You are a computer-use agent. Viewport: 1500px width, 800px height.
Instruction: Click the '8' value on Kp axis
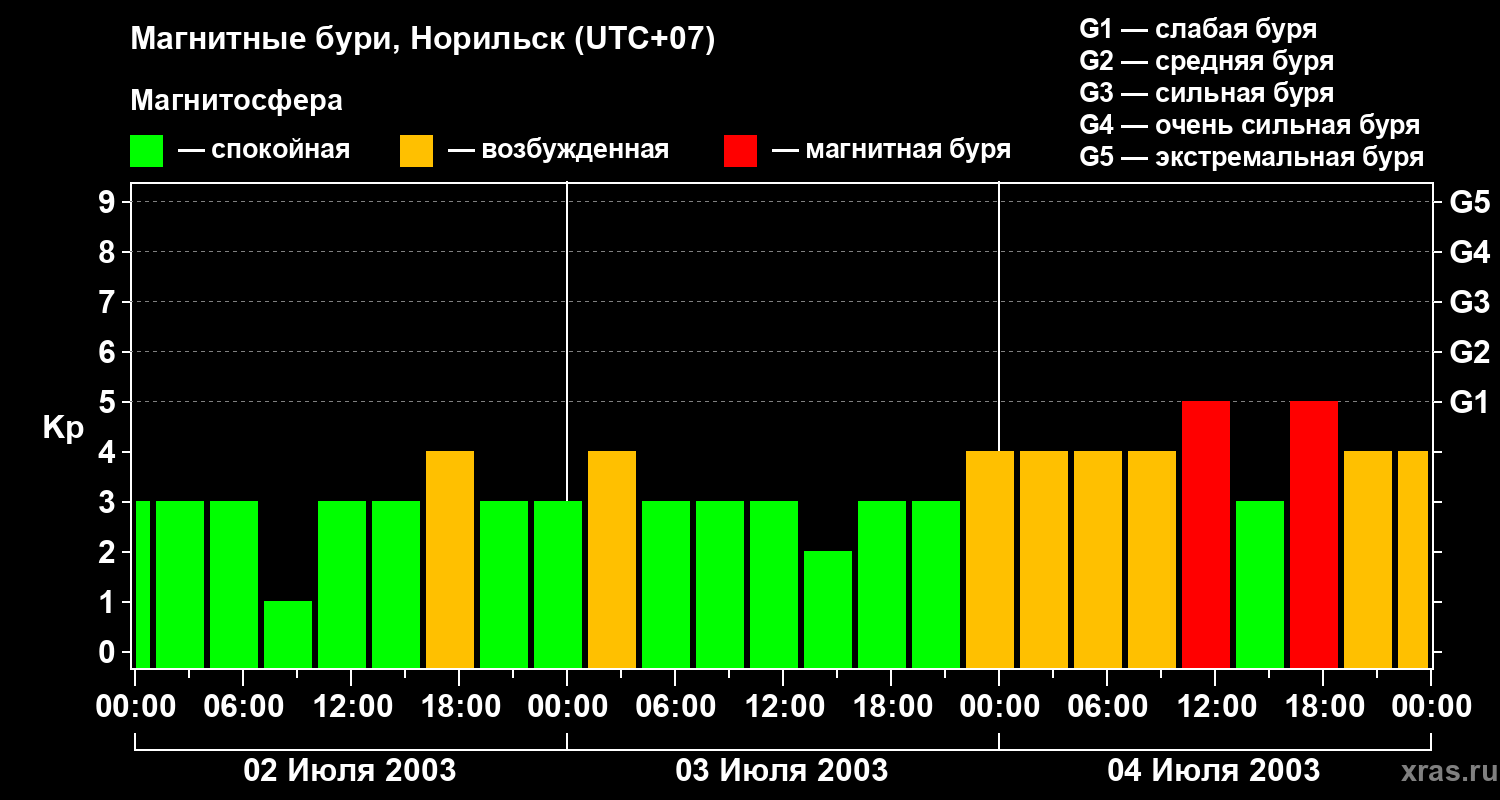[x=109, y=252]
